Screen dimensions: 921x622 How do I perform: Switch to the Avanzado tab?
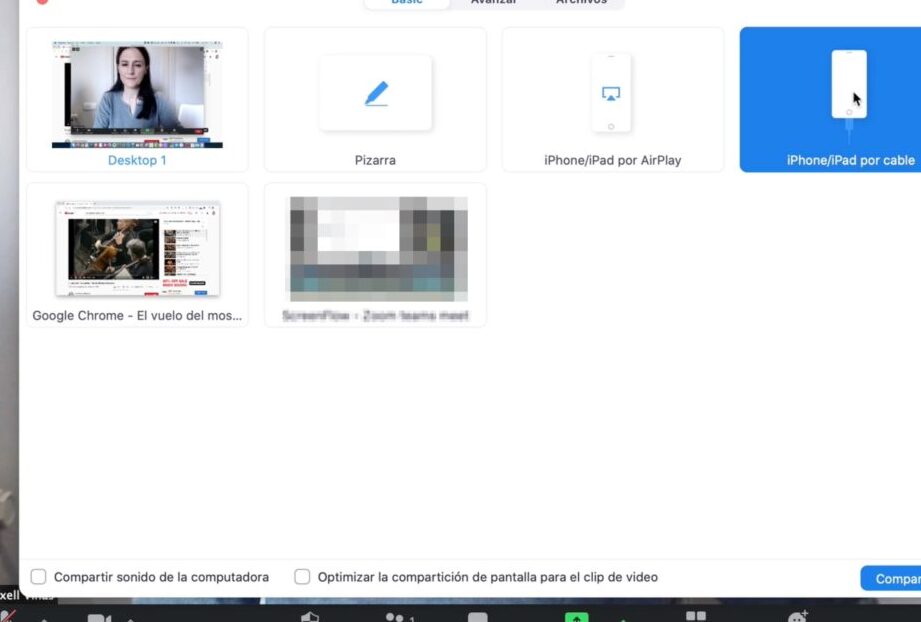coord(494,3)
